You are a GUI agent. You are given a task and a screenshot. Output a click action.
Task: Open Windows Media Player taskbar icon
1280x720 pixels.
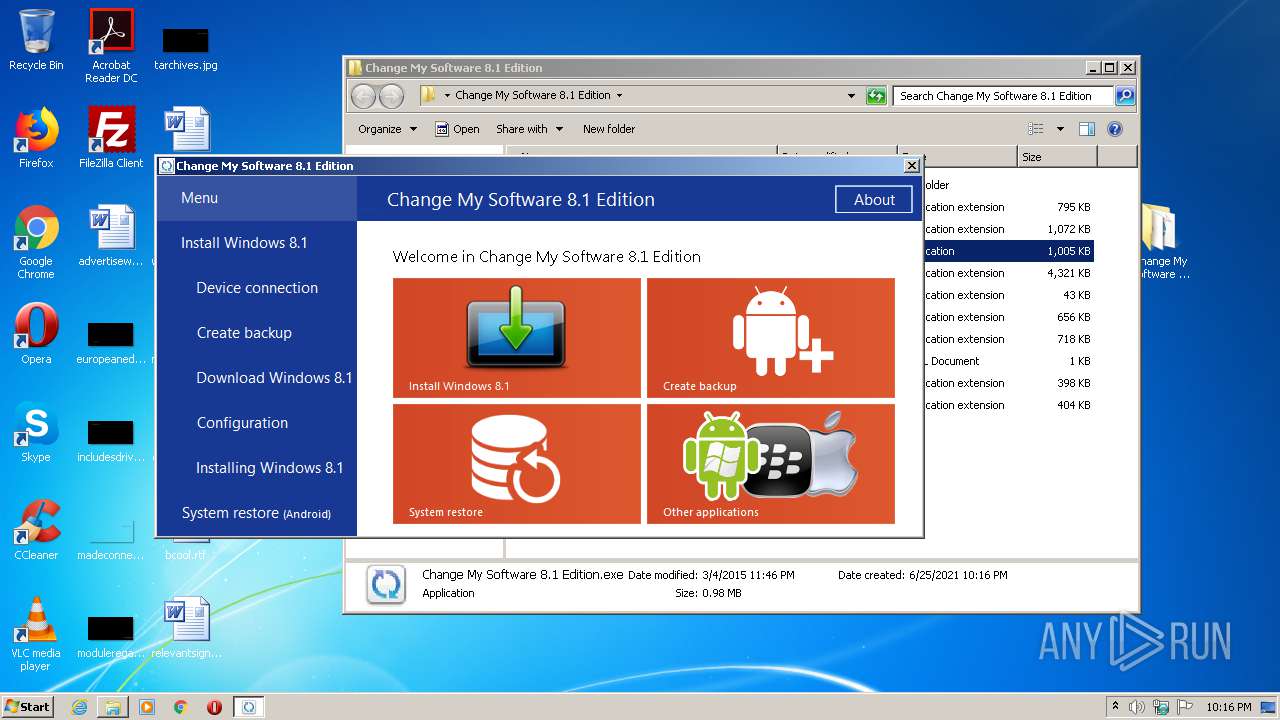147,707
